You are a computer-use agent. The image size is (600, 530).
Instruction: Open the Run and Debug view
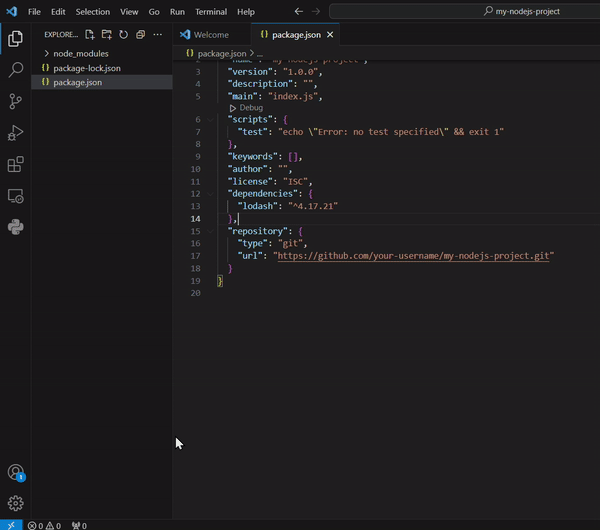coord(16,133)
